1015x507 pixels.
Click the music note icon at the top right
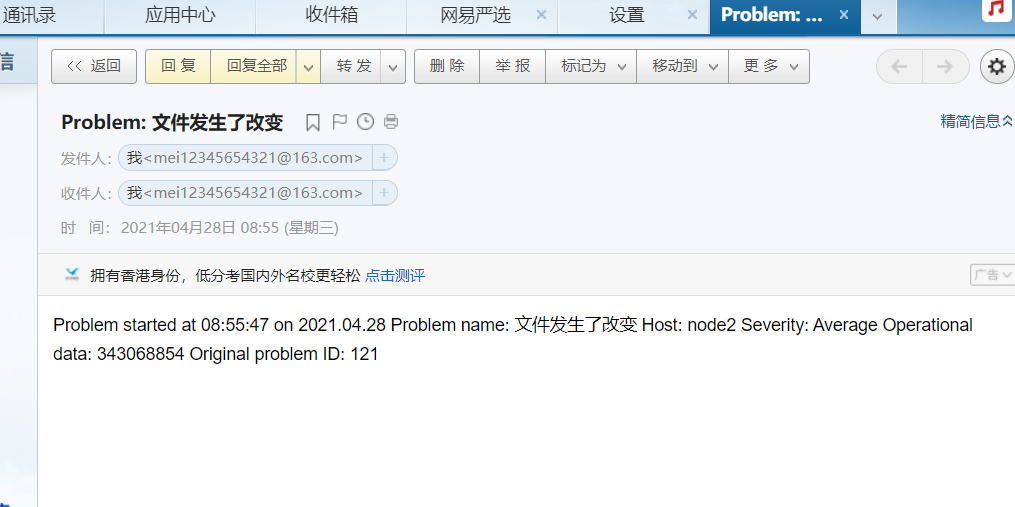996,9
